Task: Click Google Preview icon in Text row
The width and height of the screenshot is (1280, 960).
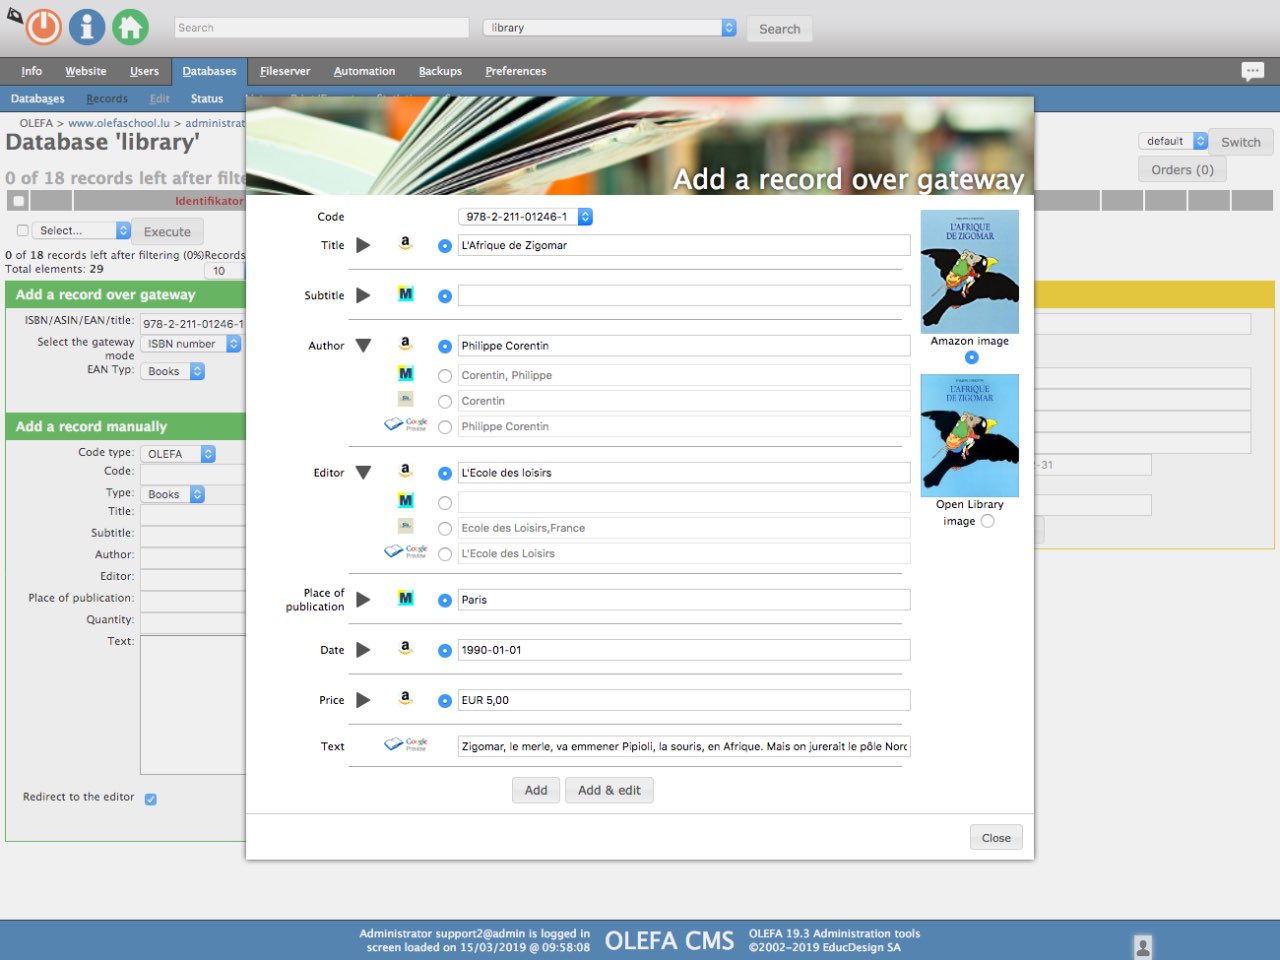Action: 406,745
